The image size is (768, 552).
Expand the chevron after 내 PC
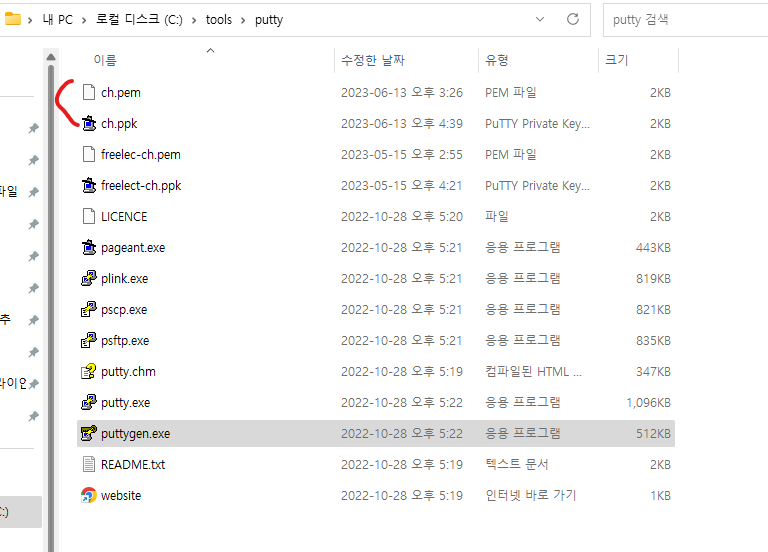point(84,20)
